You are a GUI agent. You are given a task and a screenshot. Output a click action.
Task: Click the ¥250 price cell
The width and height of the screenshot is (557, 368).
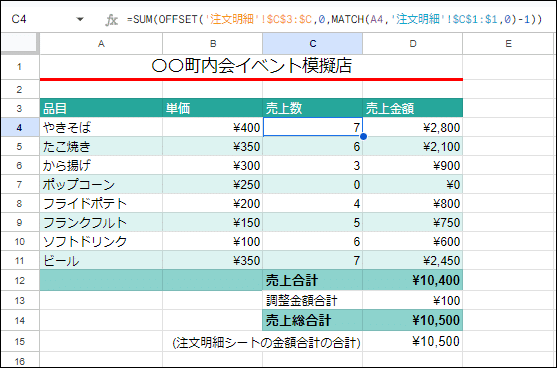pyautogui.click(x=213, y=184)
